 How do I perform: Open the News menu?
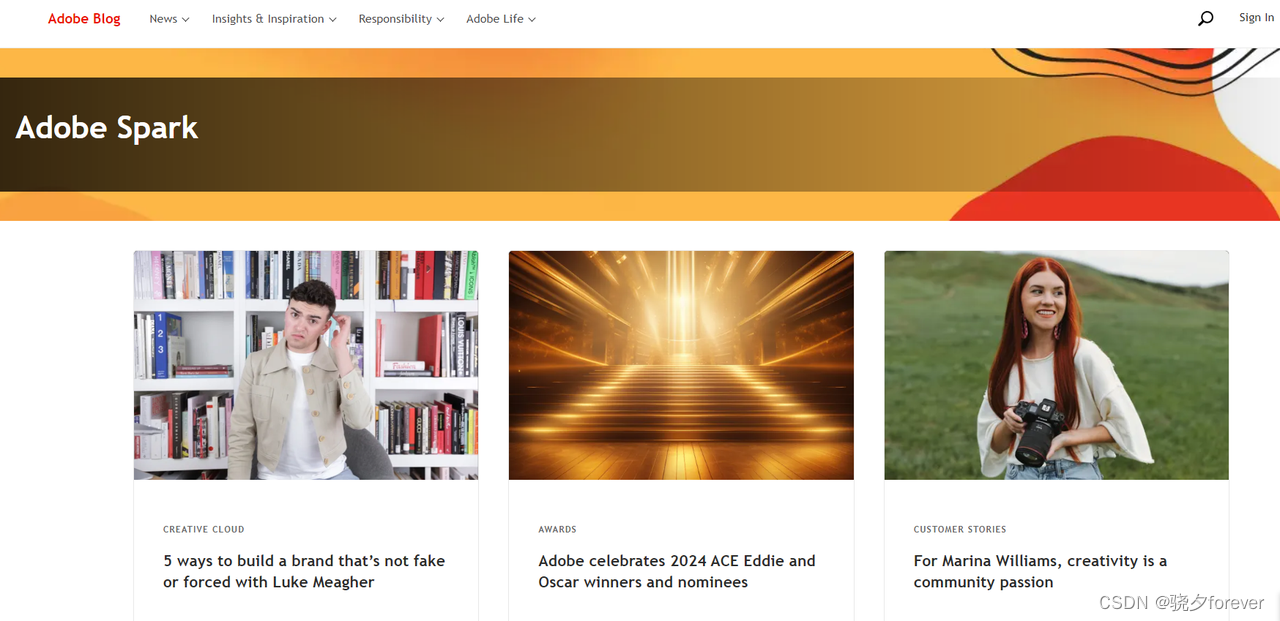(169, 19)
